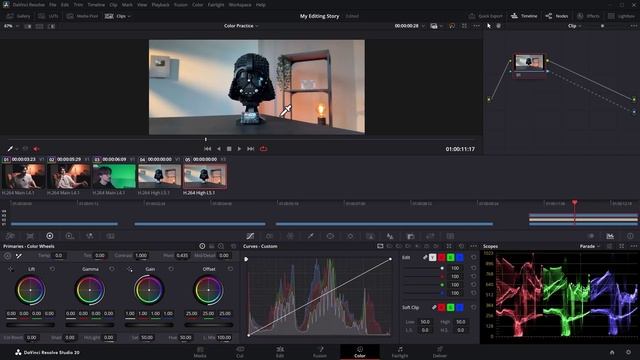Open the Curves panel three-dot options menu

tap(473, 246)
